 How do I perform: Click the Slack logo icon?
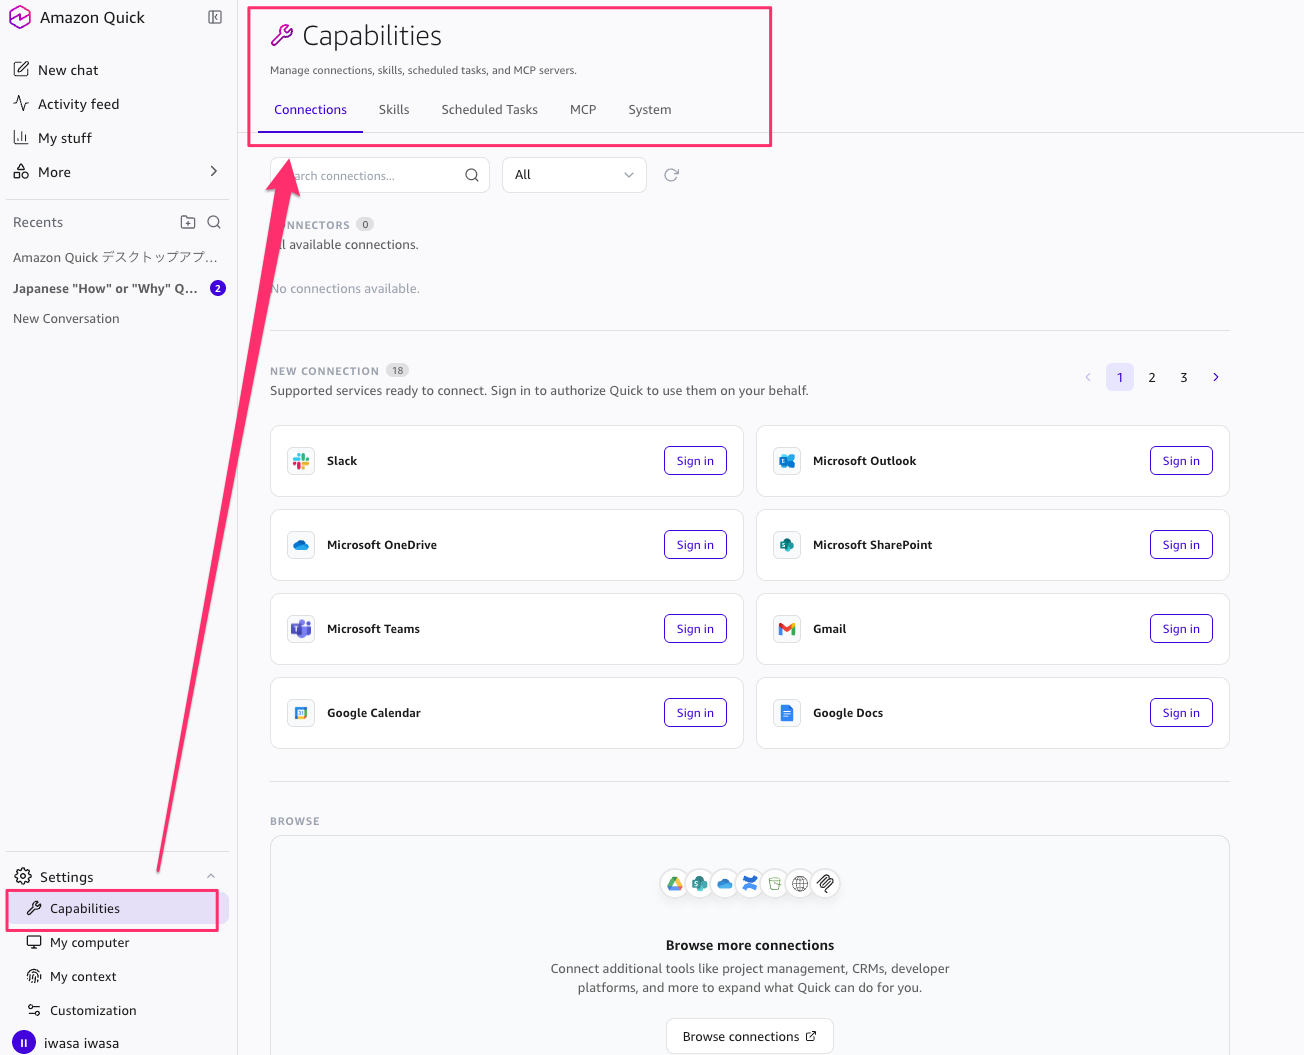tap(301, 461)
